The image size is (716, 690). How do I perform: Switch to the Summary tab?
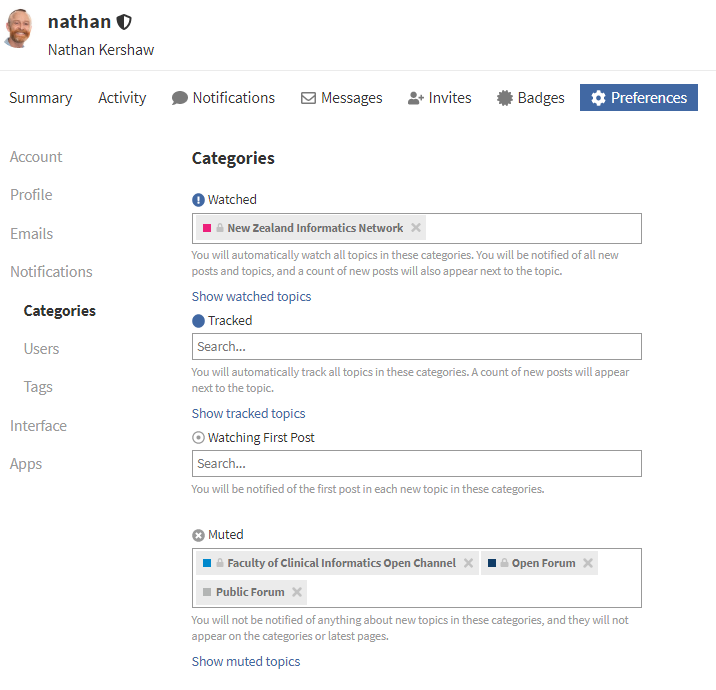41,98
